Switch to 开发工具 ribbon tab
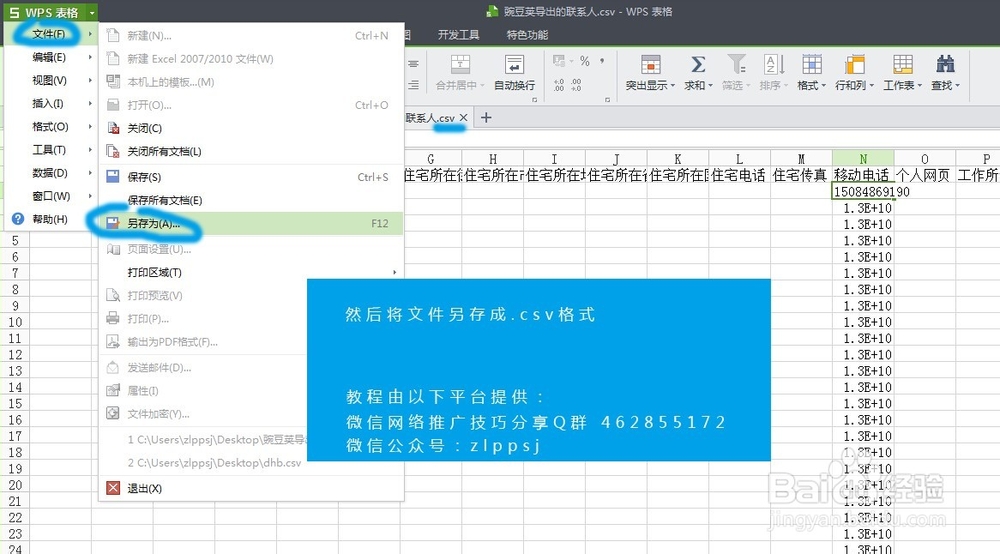This screenshot has height=554, width=1000. (x=458, y=35)
